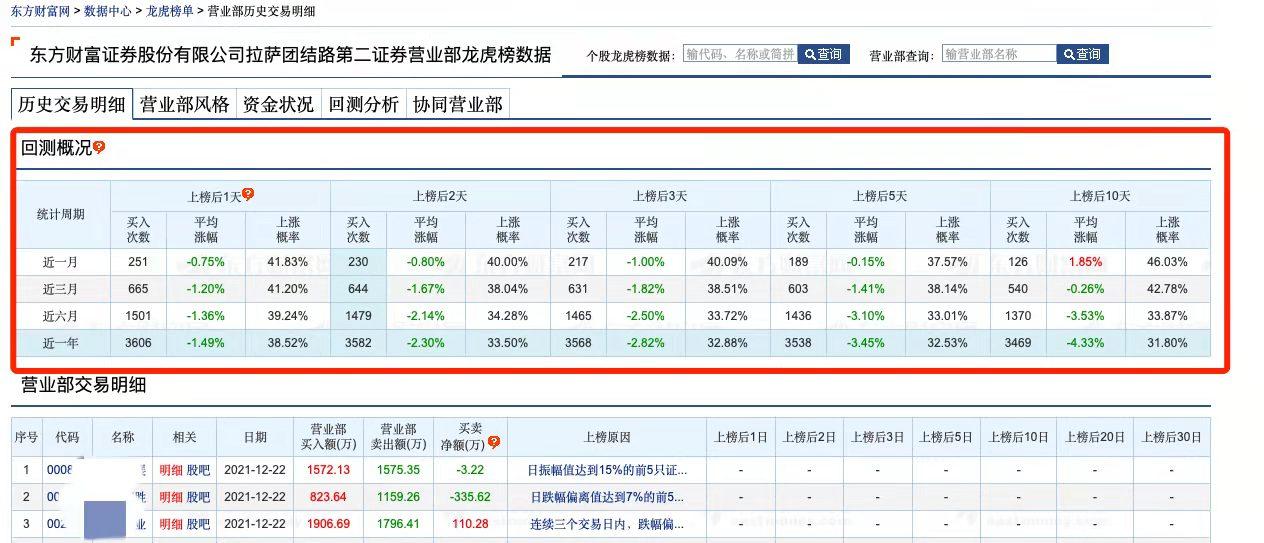This screenshot has height=543, width=1264.
Task: Select the 历史交易明细 tab
Action: click(x=72, y=104)
